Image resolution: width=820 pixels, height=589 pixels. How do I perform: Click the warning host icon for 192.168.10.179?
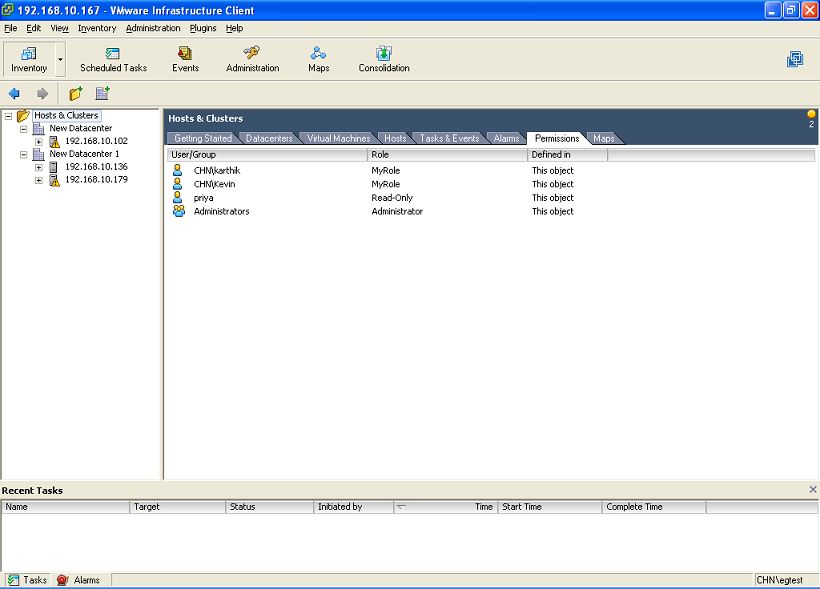click(54, 180)
